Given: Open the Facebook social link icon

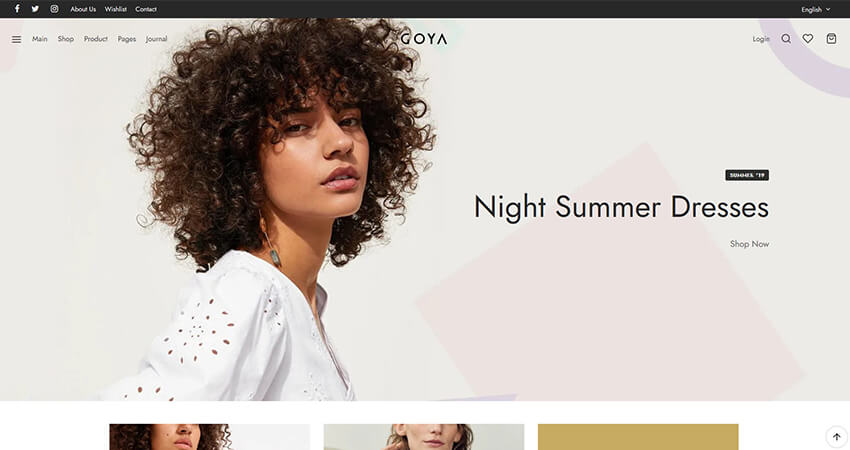Looking at the screenshot, I should click(x=17, y=9).
